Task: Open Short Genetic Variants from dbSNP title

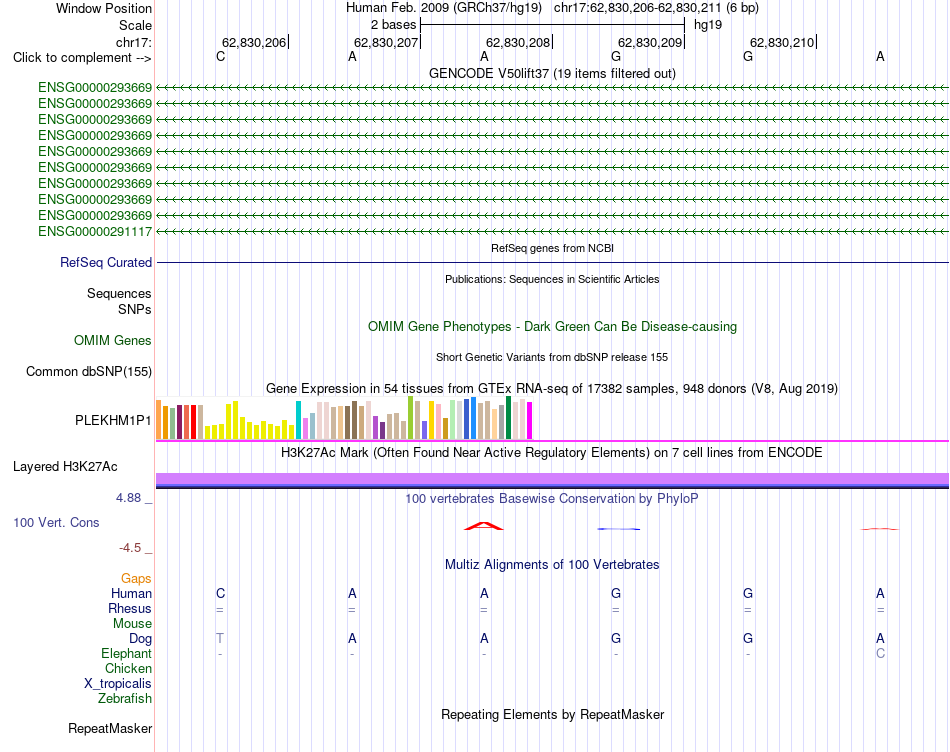Action: [552, 358]
